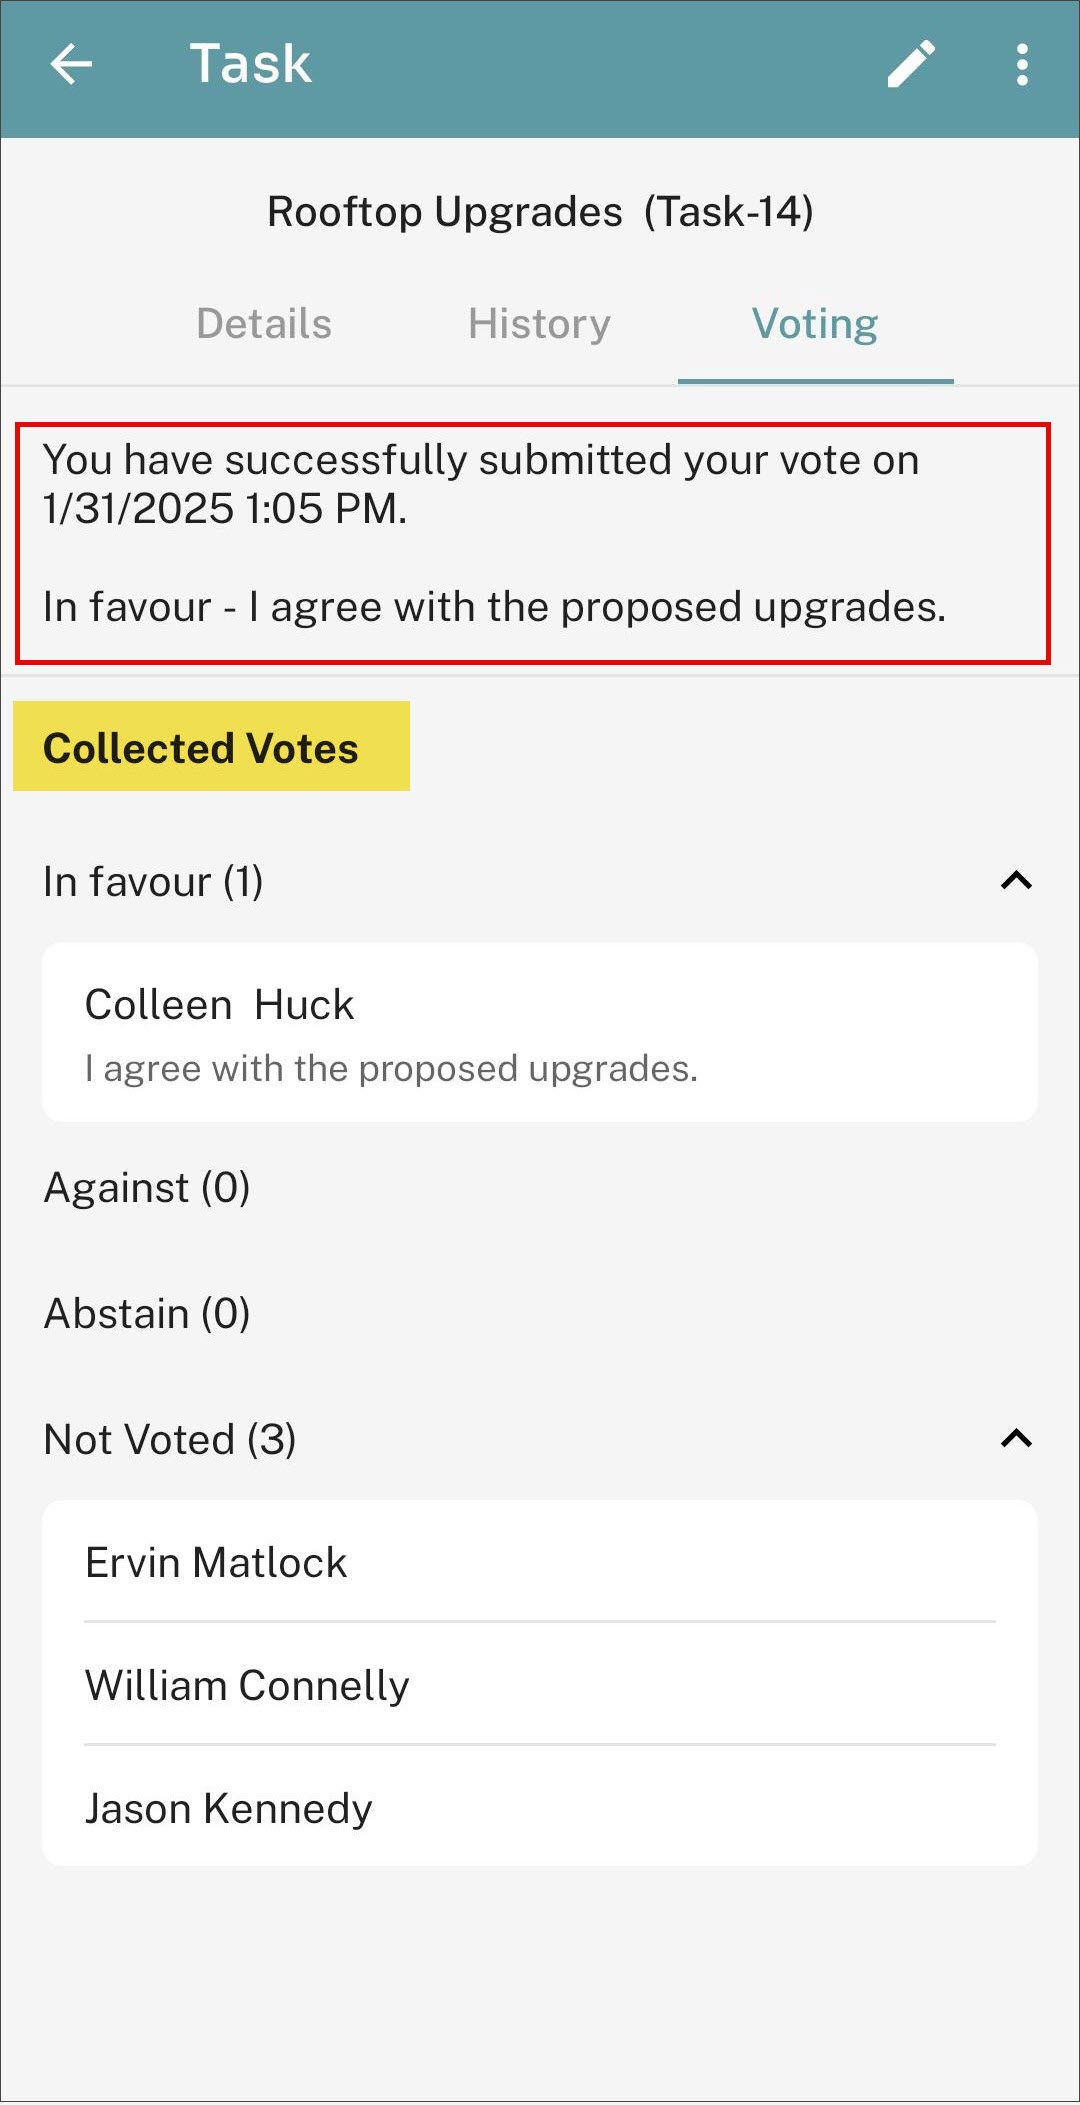
Task: Select the Voting tab
Action: pos(815,324)
